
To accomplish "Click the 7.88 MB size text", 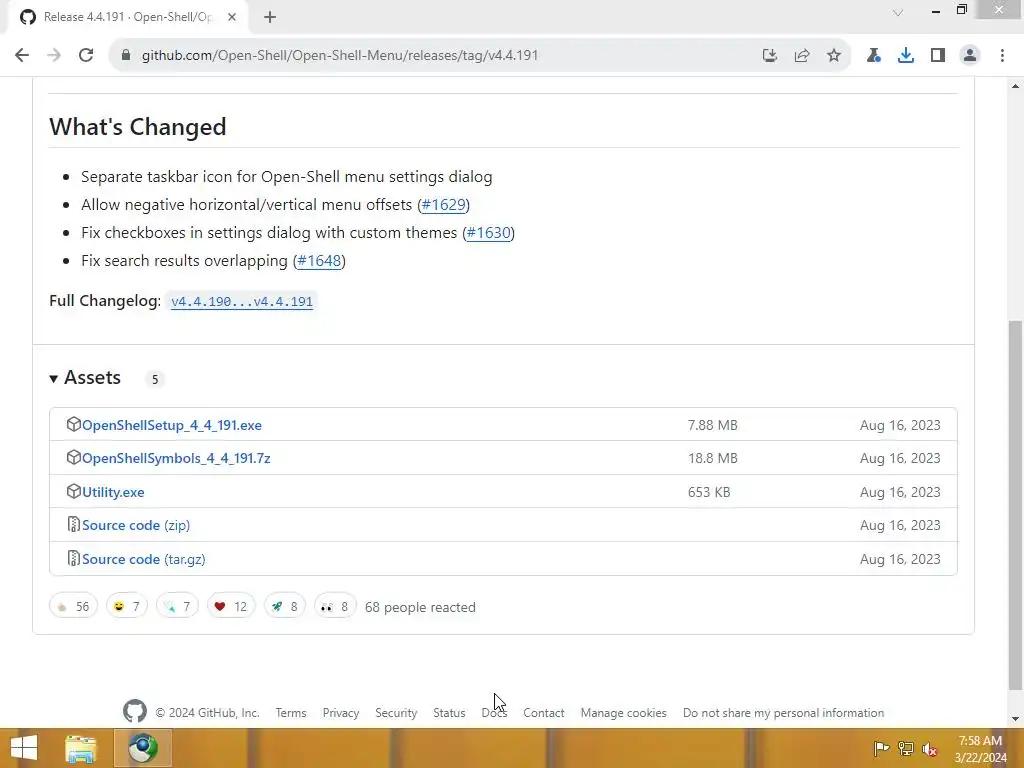I will (x=712, y=425).
